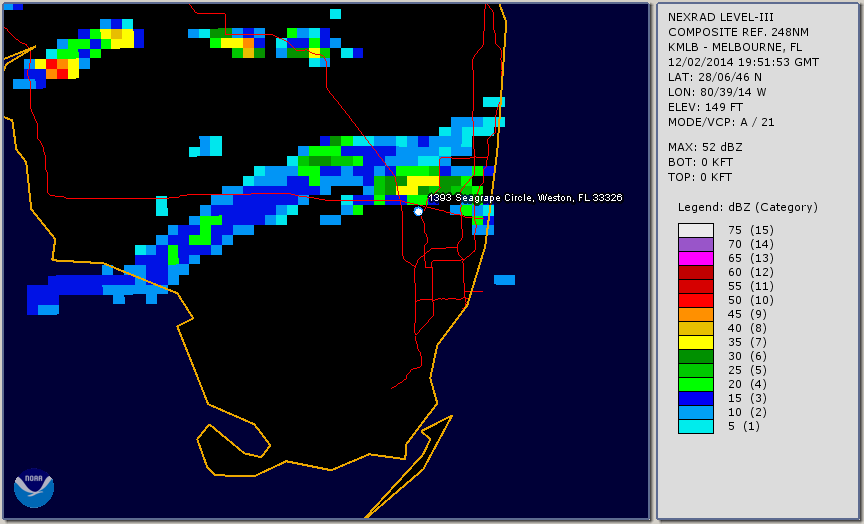Select the 55 dBZ red legend swatch
Viewport: 864px width, 524px height.
point(696,287)
